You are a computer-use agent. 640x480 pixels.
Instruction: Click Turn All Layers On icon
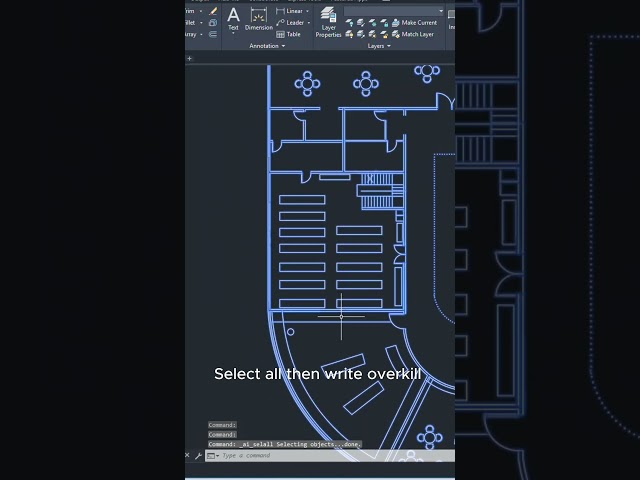coord(349,34)
